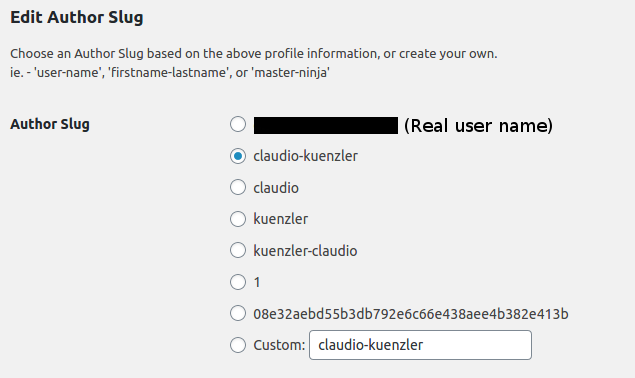
Task: Select the kuenzler-claudio radio button
Action: (x=238, y=250)
